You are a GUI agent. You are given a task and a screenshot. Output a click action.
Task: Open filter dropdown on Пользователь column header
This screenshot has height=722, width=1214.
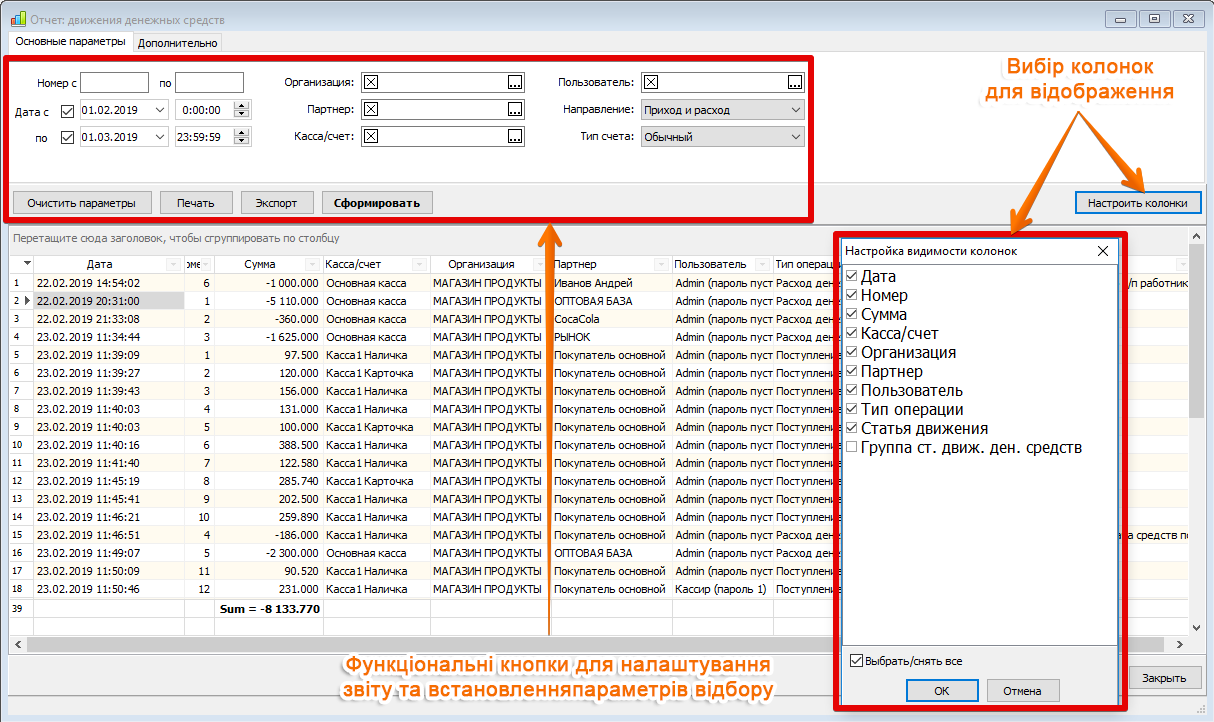[763, 264]
